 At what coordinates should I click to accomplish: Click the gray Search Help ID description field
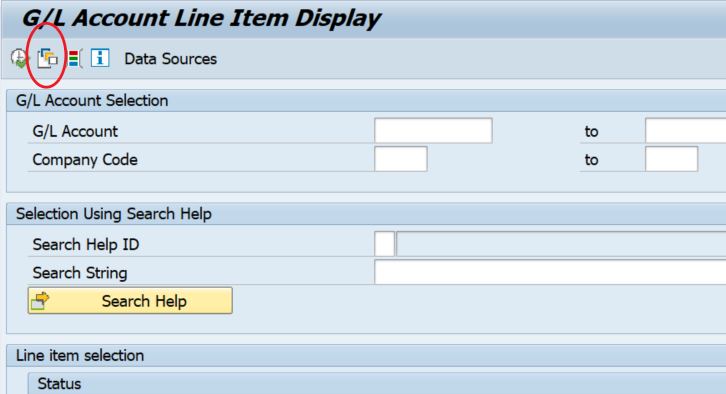(x=561, y=244)
